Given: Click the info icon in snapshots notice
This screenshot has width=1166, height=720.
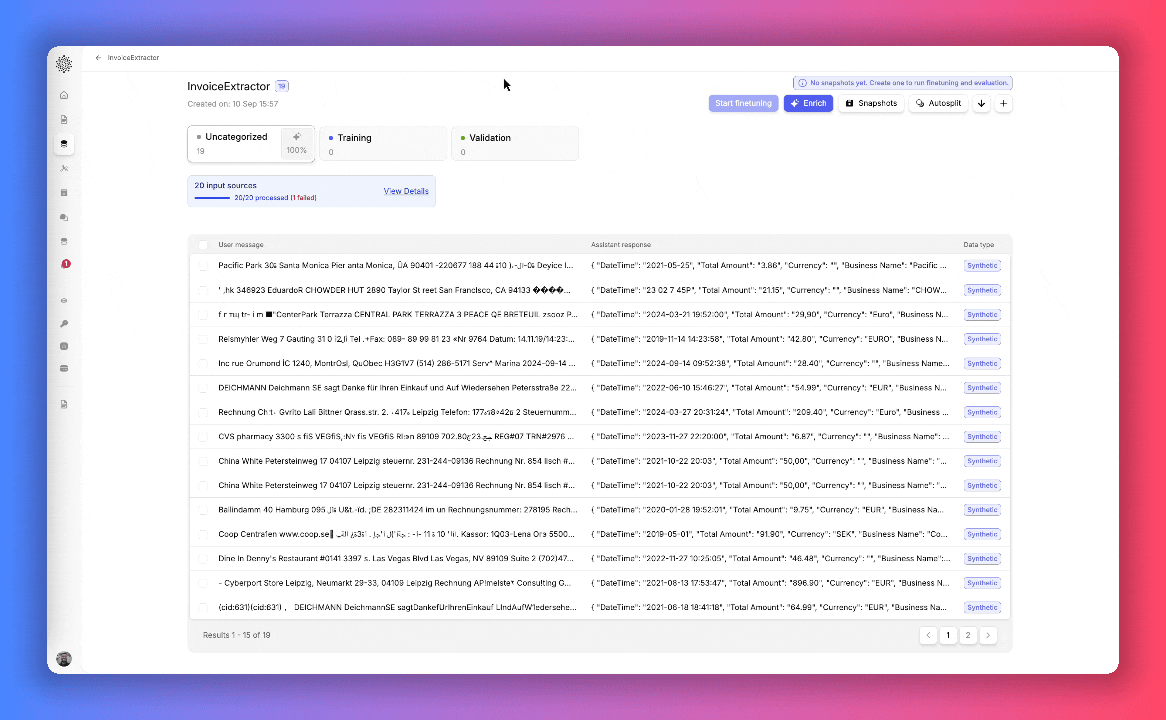Looking at the screenshot, I should 802,83.
